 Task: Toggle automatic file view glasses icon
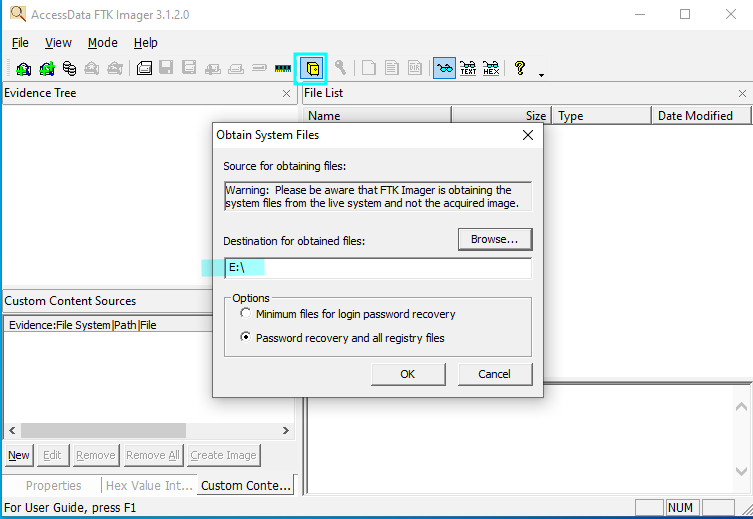(444, 69)
